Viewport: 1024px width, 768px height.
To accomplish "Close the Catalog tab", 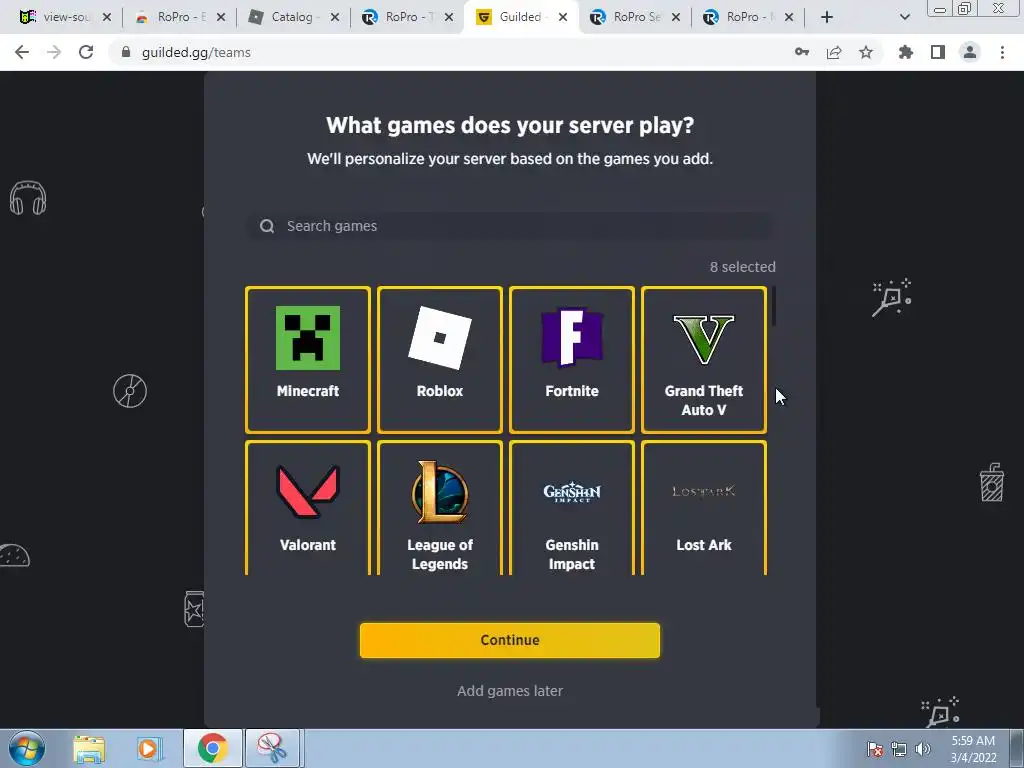I will point(335,18).
